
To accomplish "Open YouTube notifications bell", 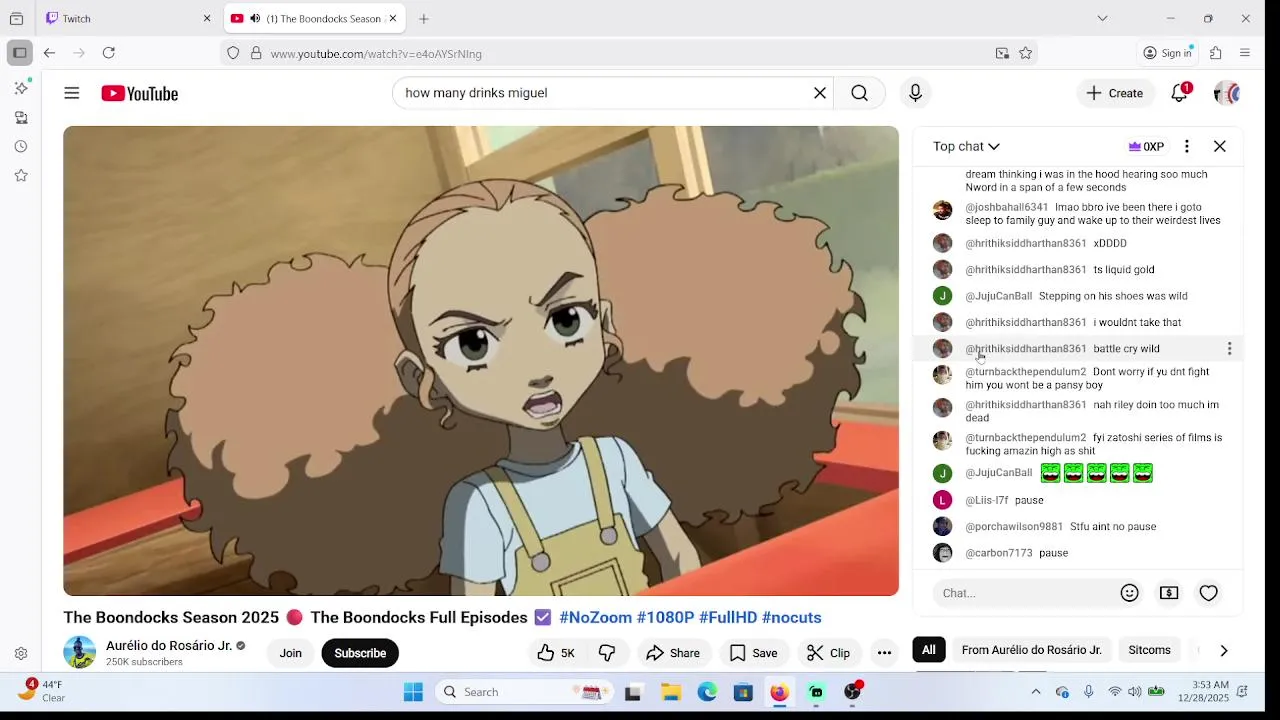I will coord(1180,93).
